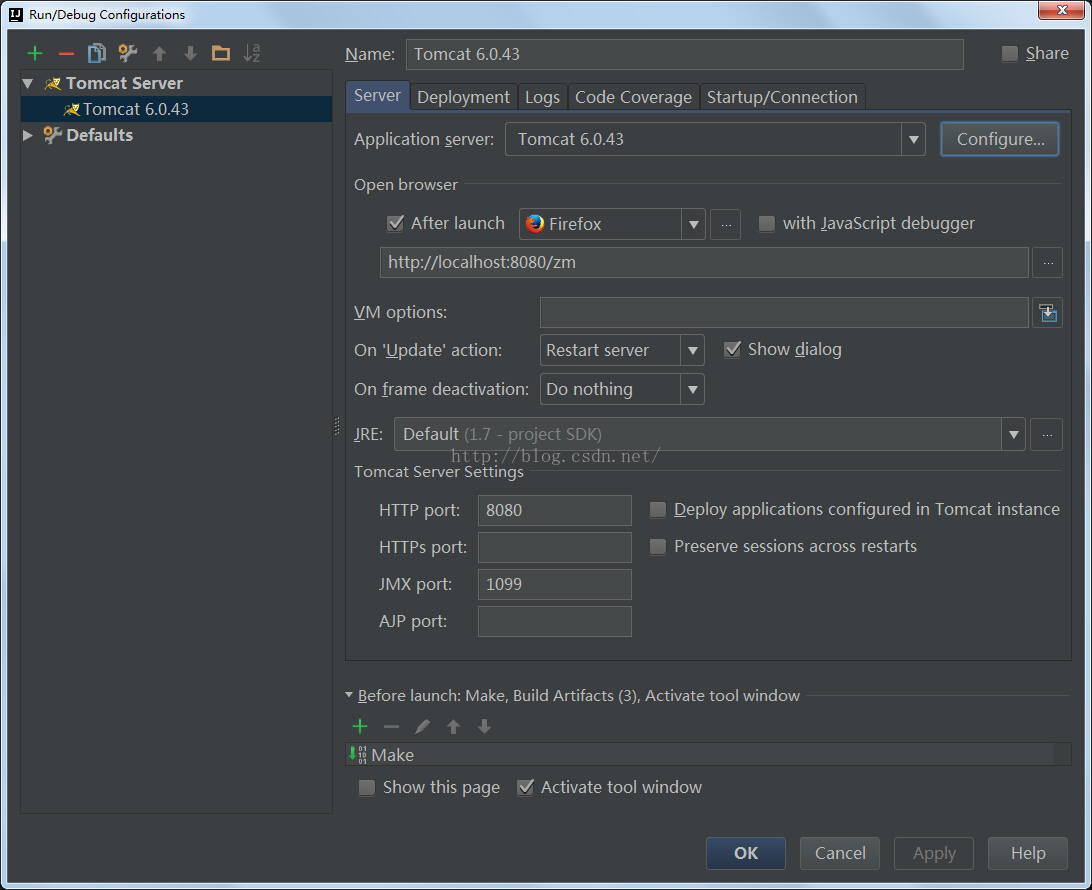Open Help for this dialog
This screenshot has height=890, width=1092.
coord(1028,853)
